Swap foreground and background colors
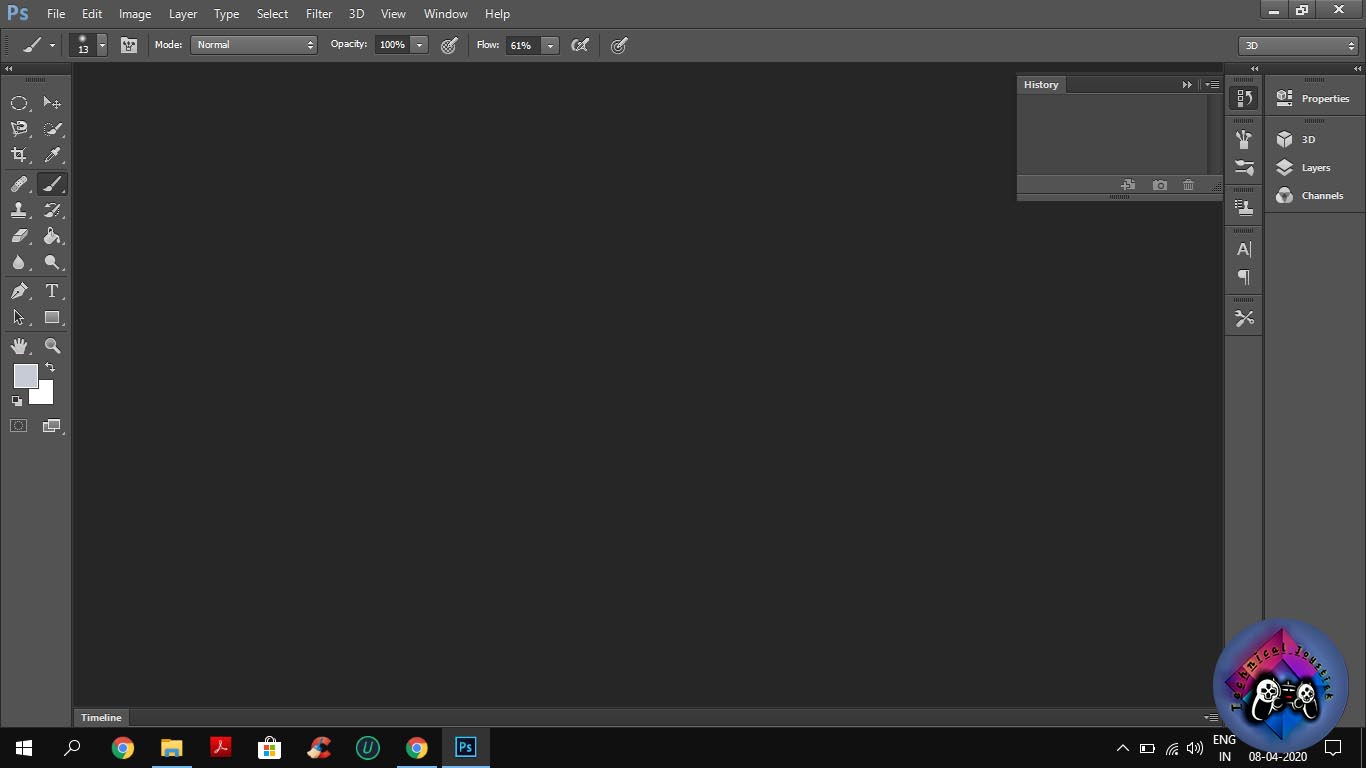The height and width of the screenshot is (768, 1366). 50,367
